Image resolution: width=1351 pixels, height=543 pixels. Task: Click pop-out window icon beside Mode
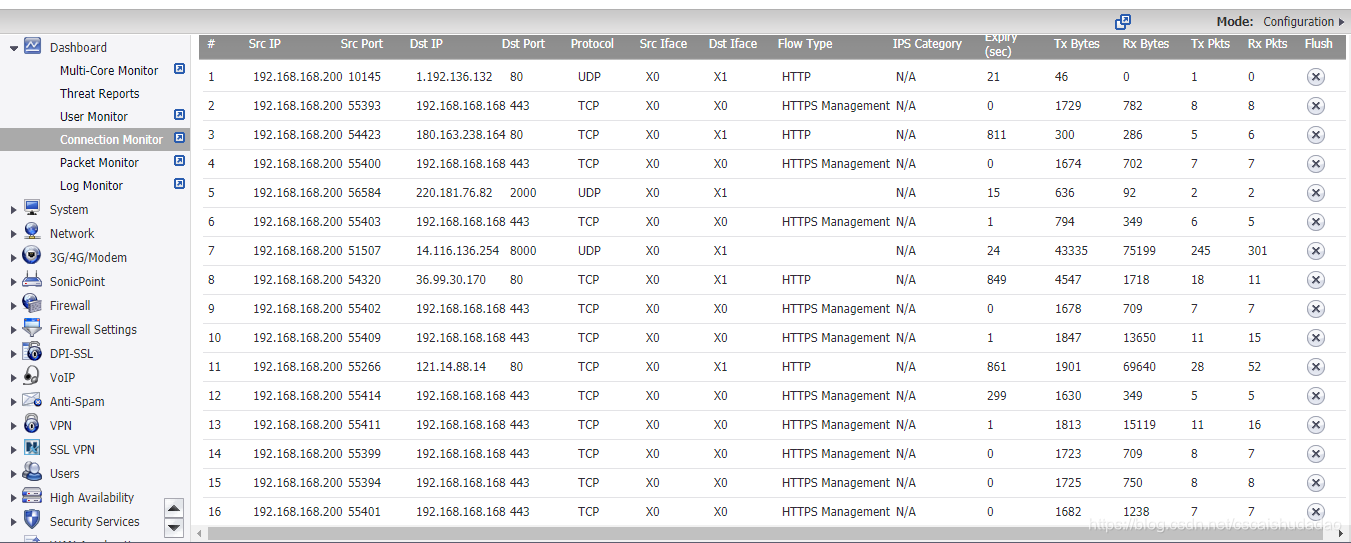tap(1123, 21)
